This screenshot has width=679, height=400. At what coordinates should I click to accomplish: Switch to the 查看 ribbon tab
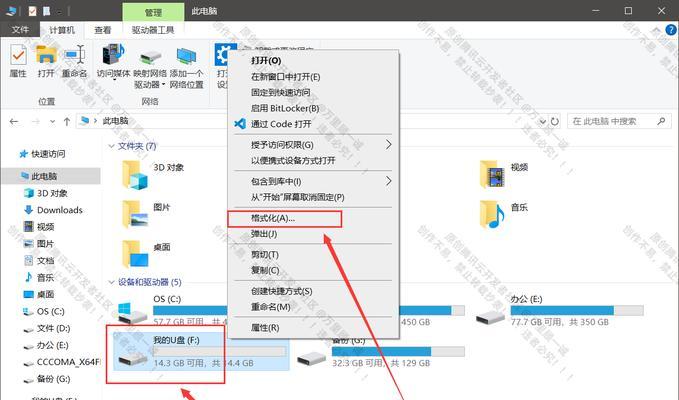point(103,30)
